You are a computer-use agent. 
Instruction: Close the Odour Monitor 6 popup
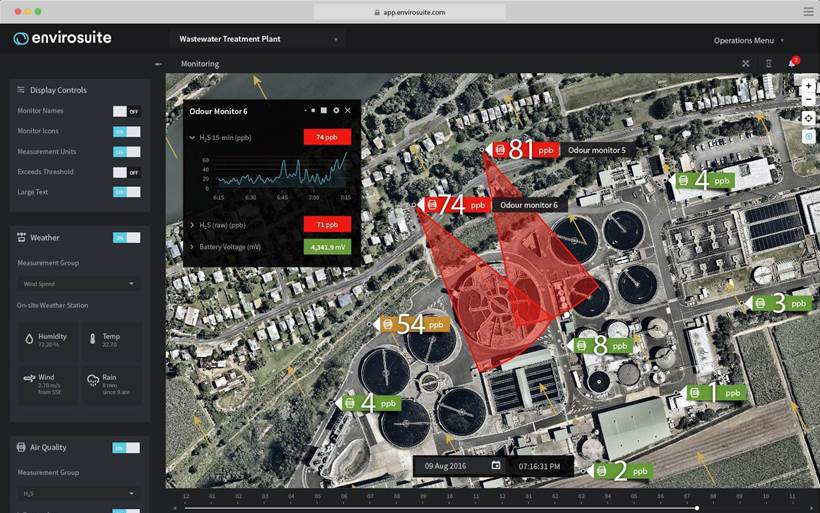point(348,110)
